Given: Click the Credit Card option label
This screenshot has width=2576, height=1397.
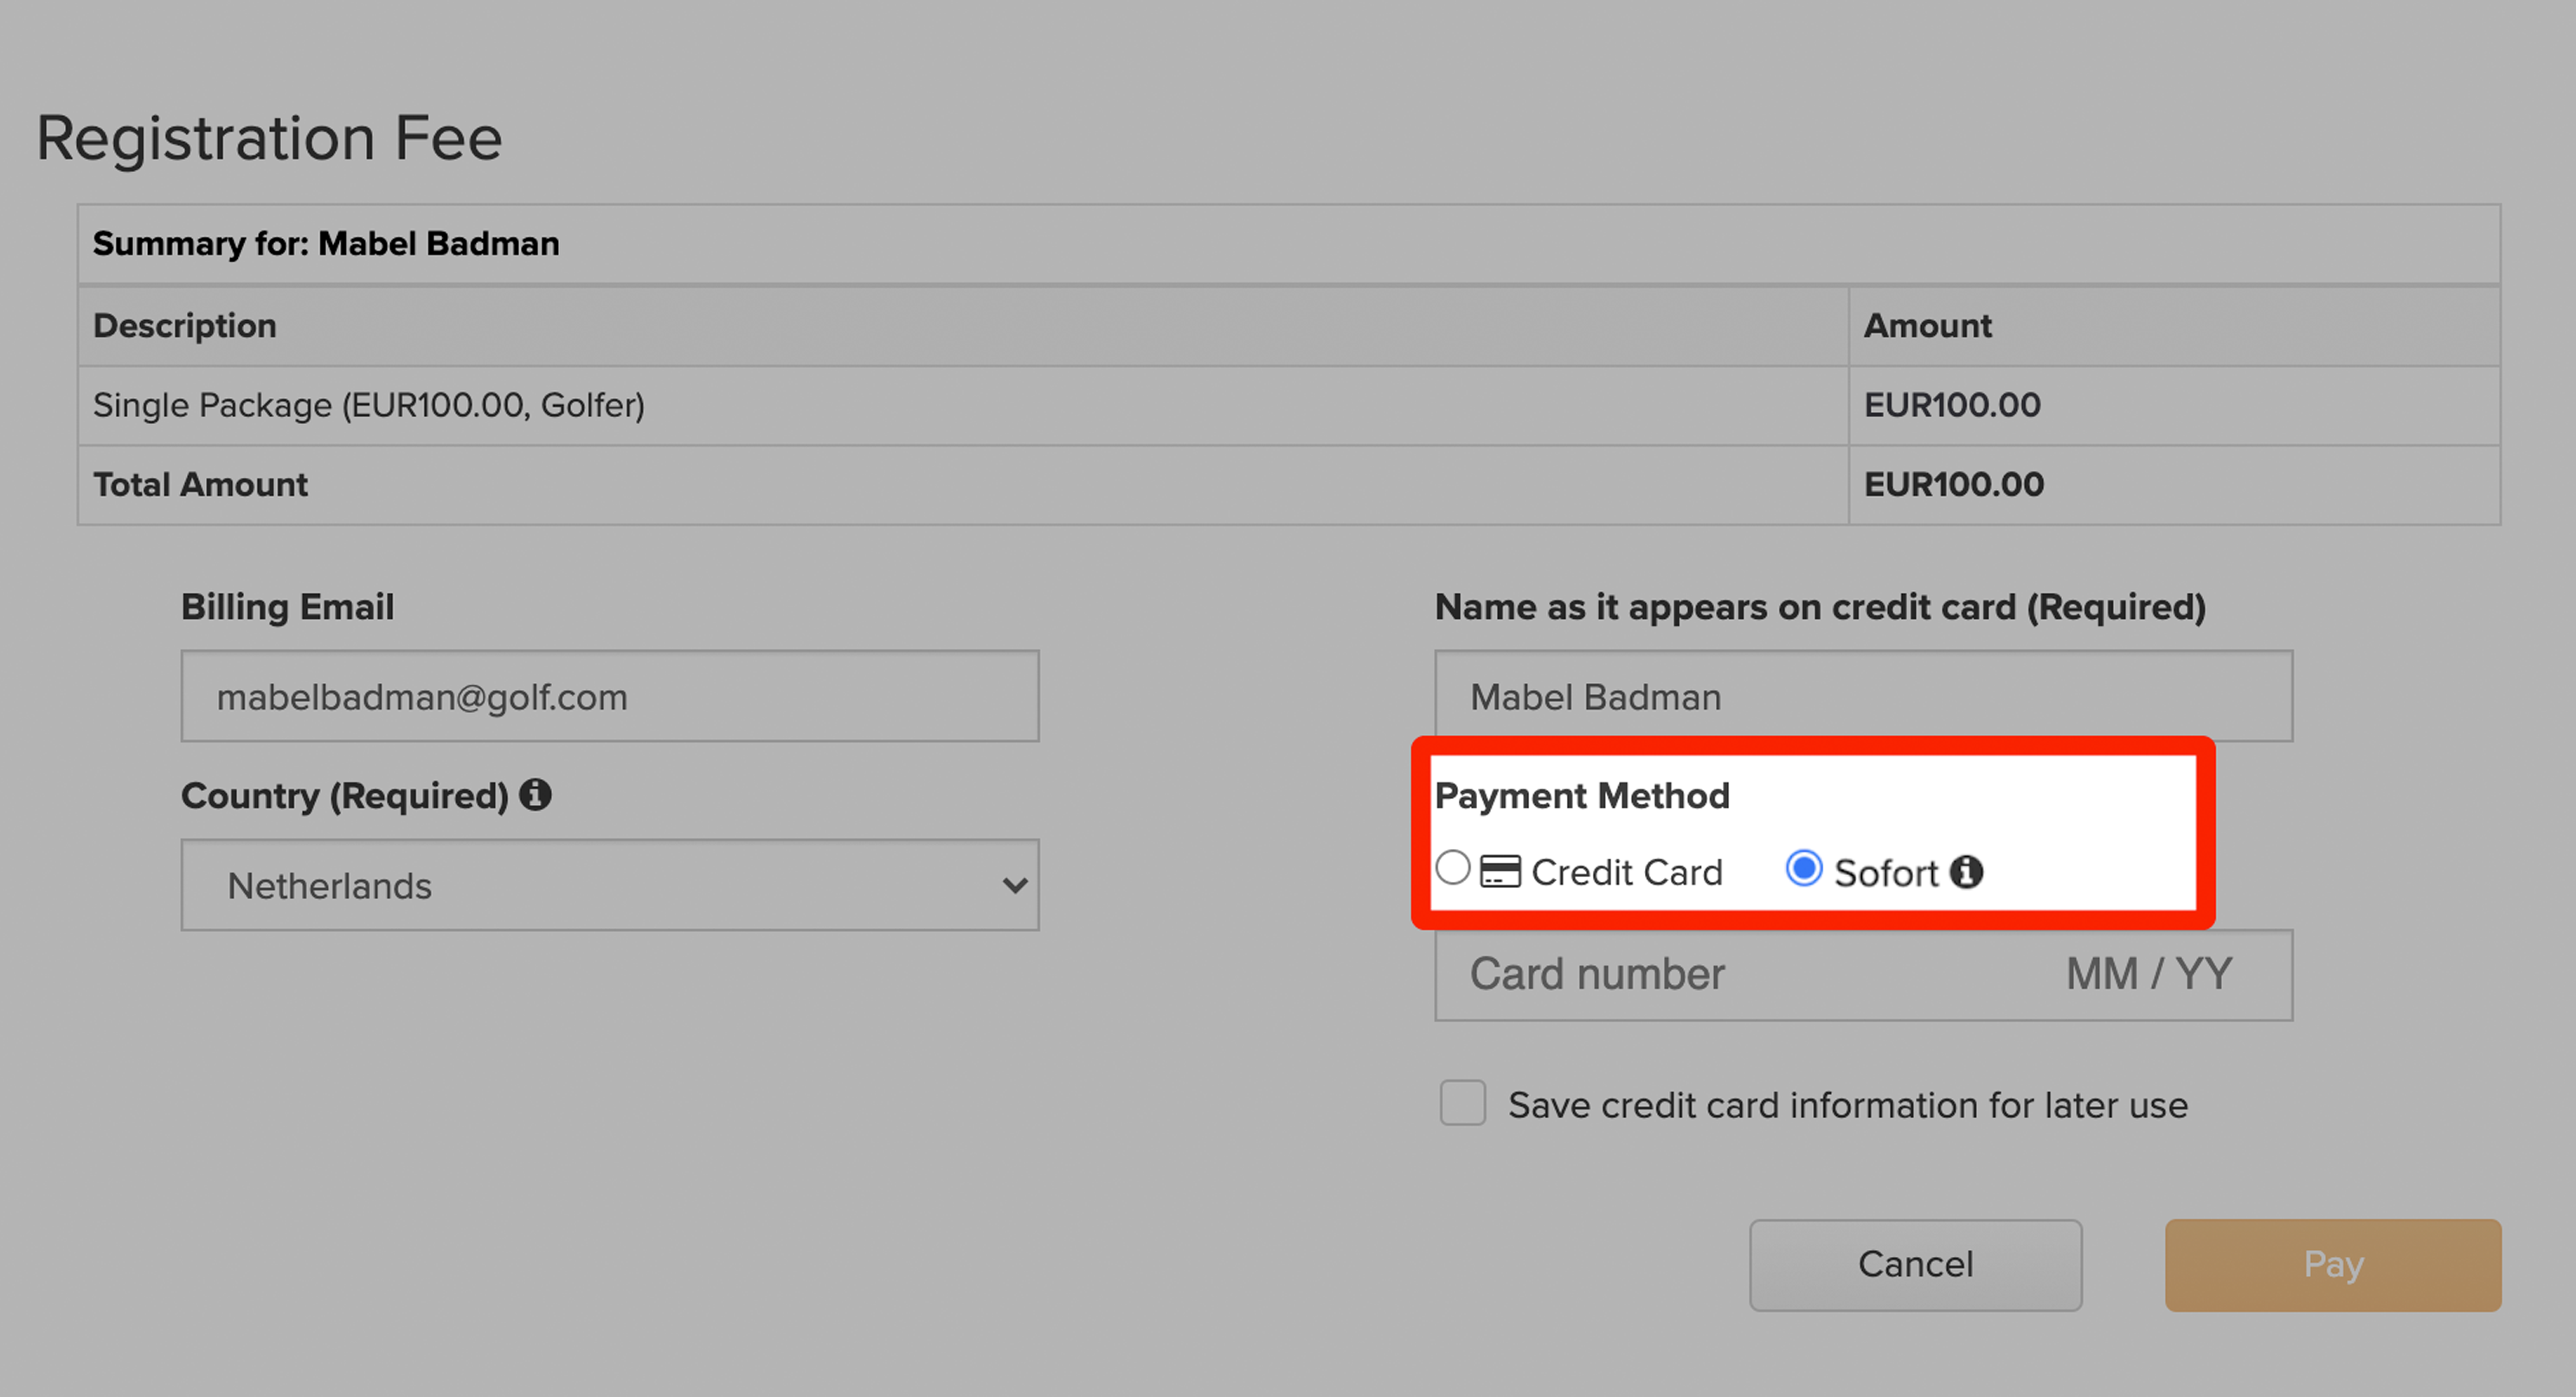Looking at the screenshot, I should (x=1627, y=872).
